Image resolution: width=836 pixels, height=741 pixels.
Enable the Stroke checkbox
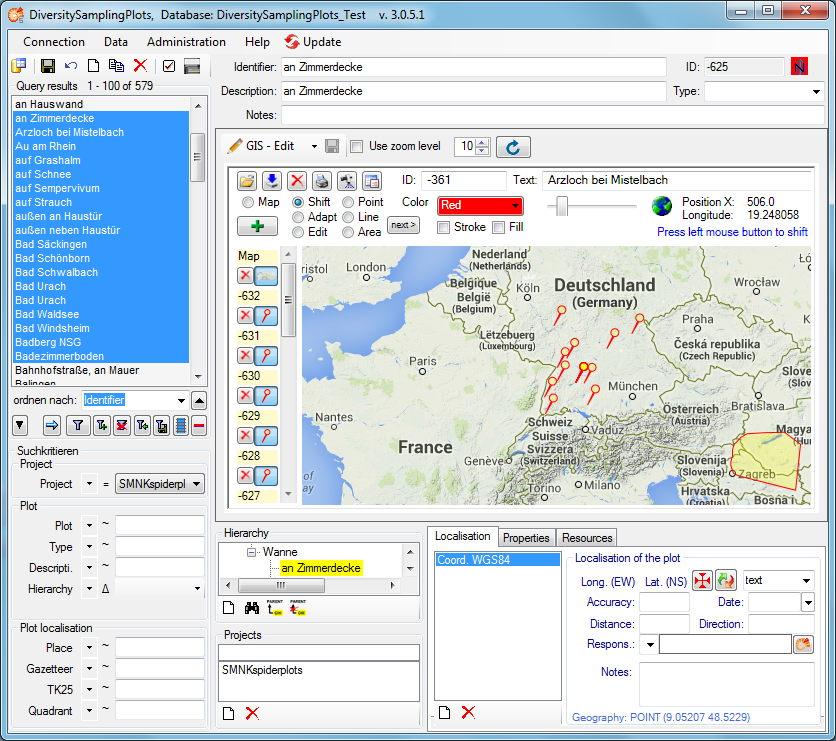point(443,228)
